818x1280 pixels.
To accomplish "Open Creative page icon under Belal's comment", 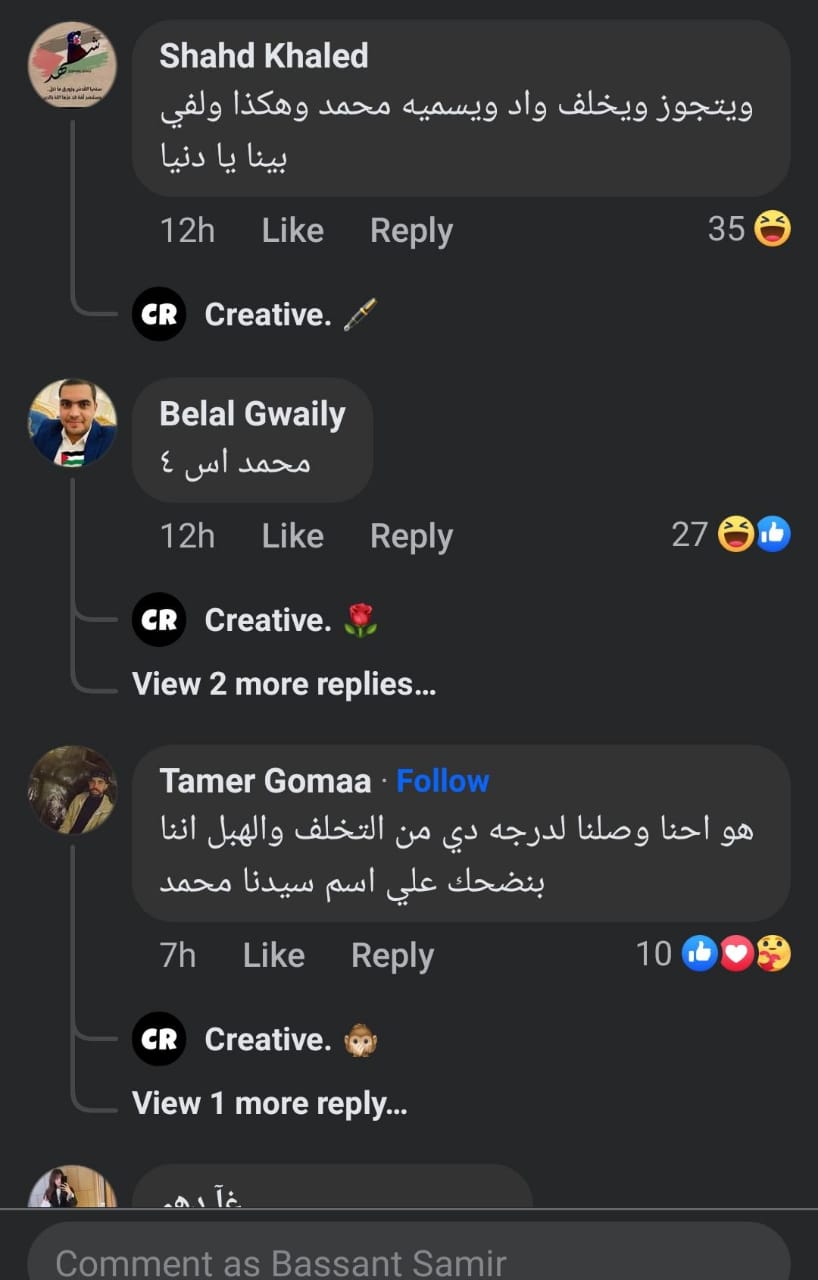I will click(159, 620).
